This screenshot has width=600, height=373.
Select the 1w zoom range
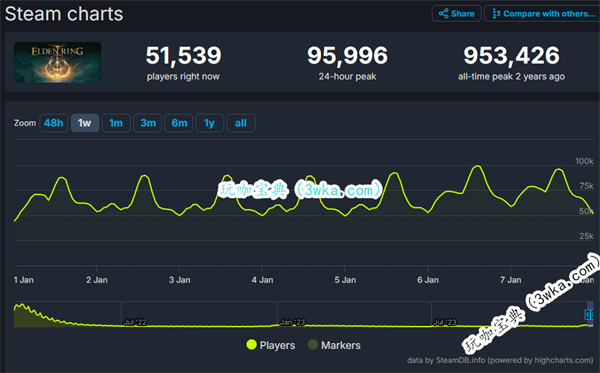85,123
